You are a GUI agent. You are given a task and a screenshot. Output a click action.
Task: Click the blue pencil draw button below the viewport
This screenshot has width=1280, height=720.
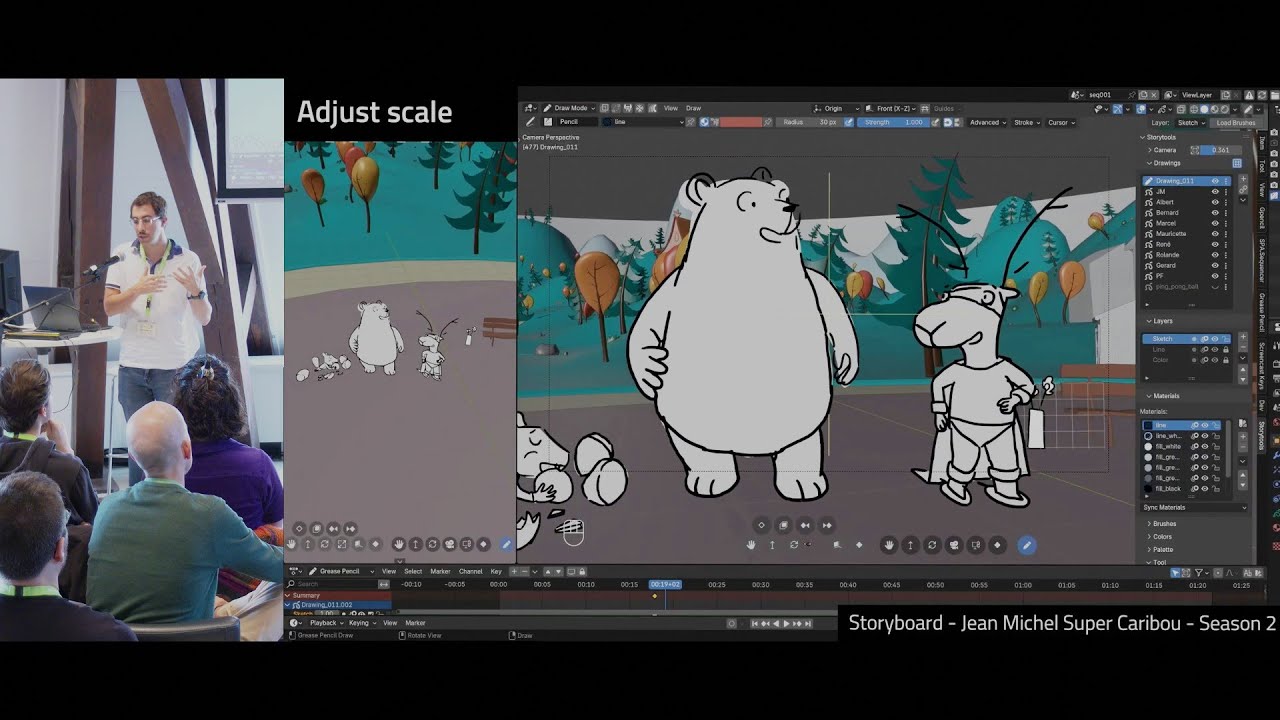point(1026,545)
